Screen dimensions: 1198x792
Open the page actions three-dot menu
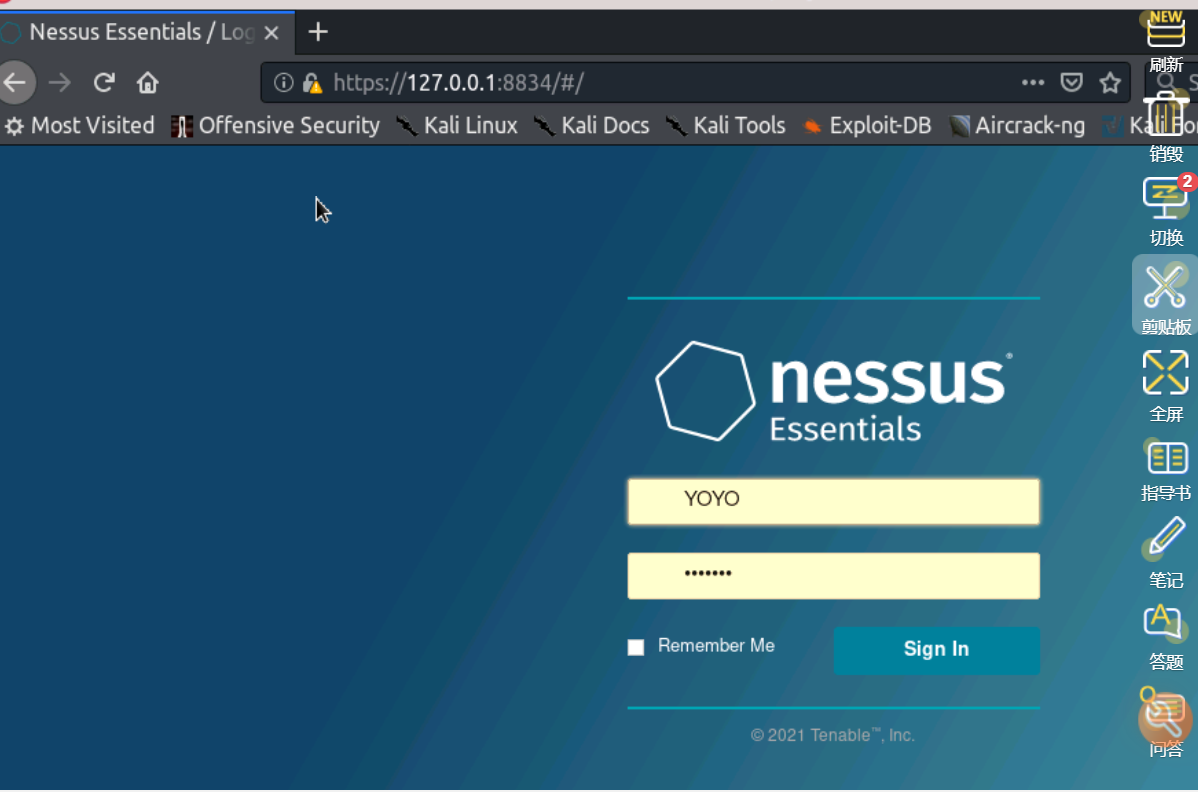(1033, 82)
